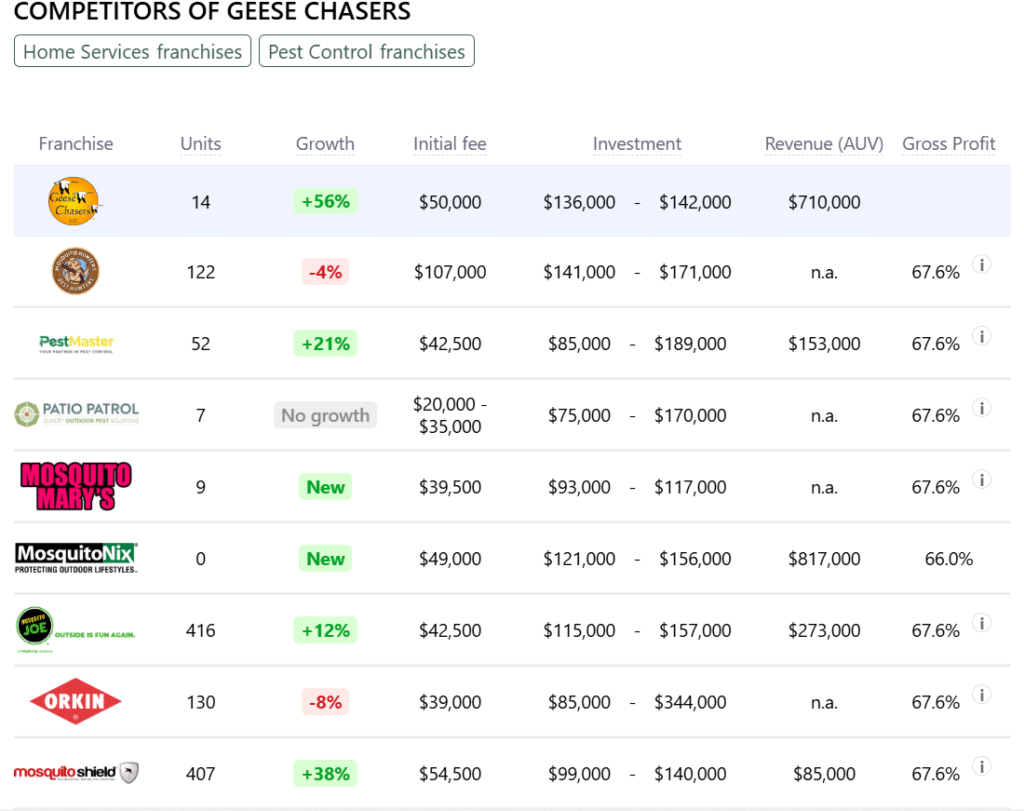Click the $54,500 initial fee cell
The image size is (1024, 811).
click(450, 774)
